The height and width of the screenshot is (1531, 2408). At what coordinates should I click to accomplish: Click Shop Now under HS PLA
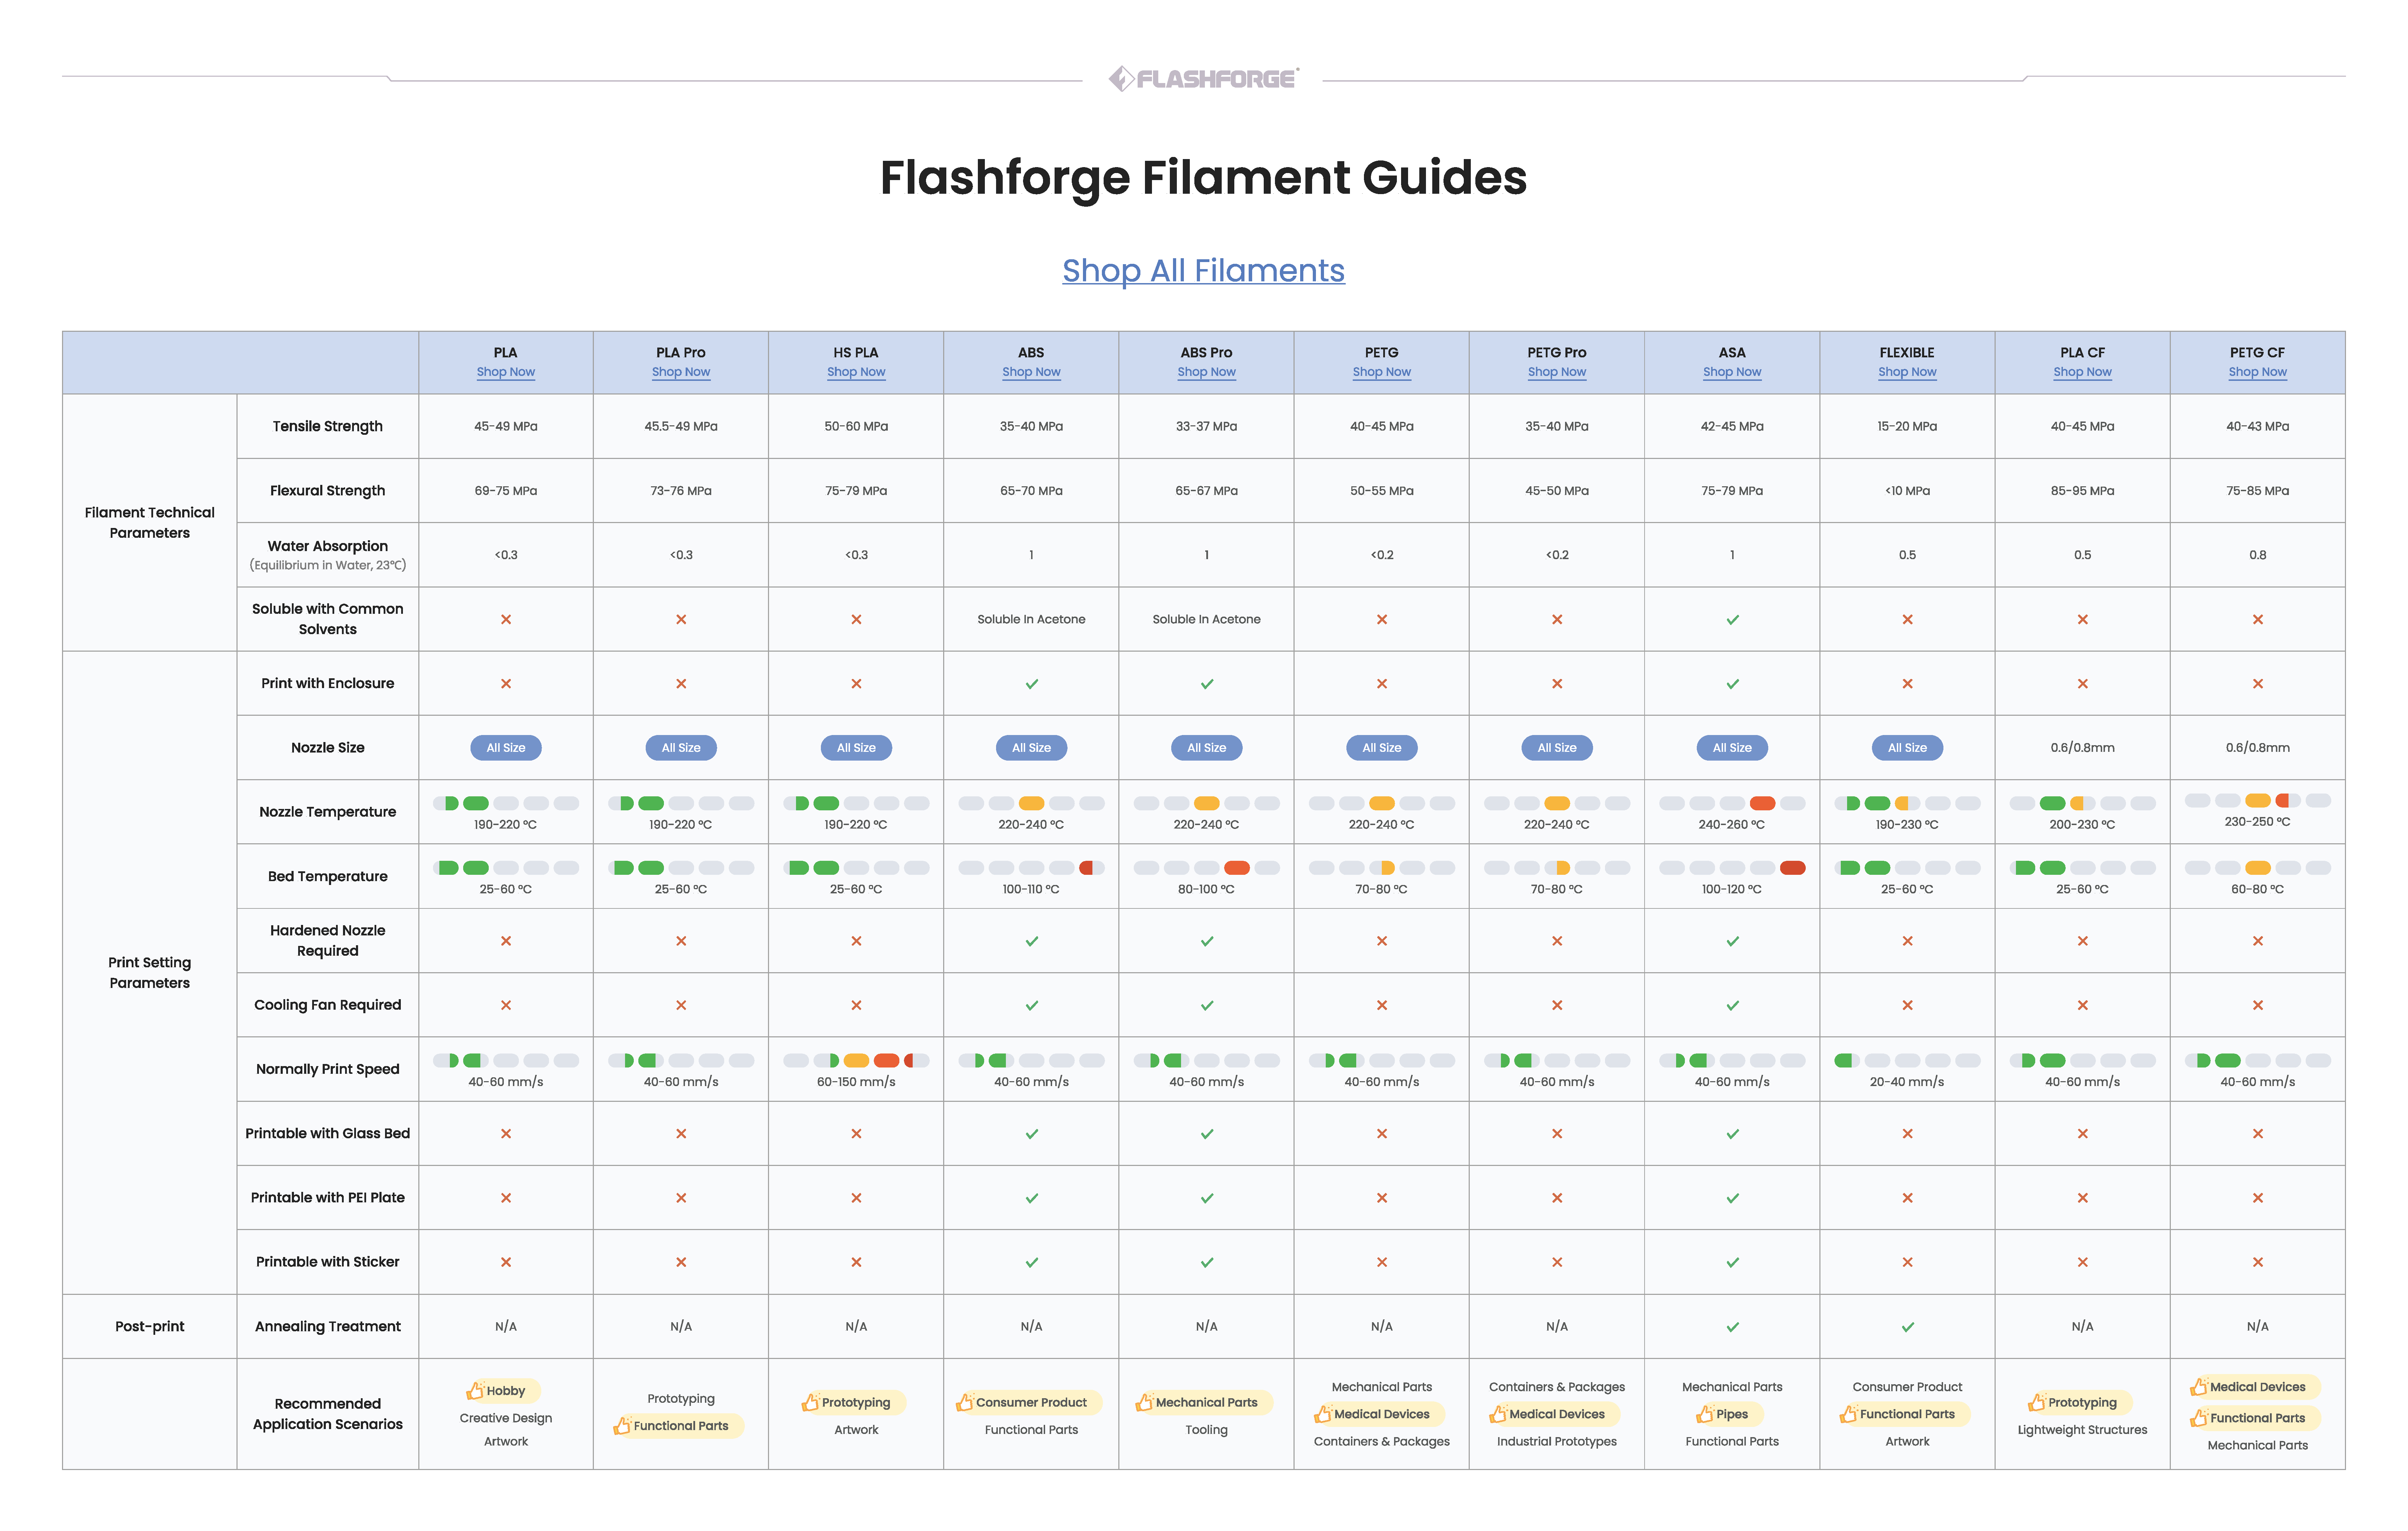856,372
